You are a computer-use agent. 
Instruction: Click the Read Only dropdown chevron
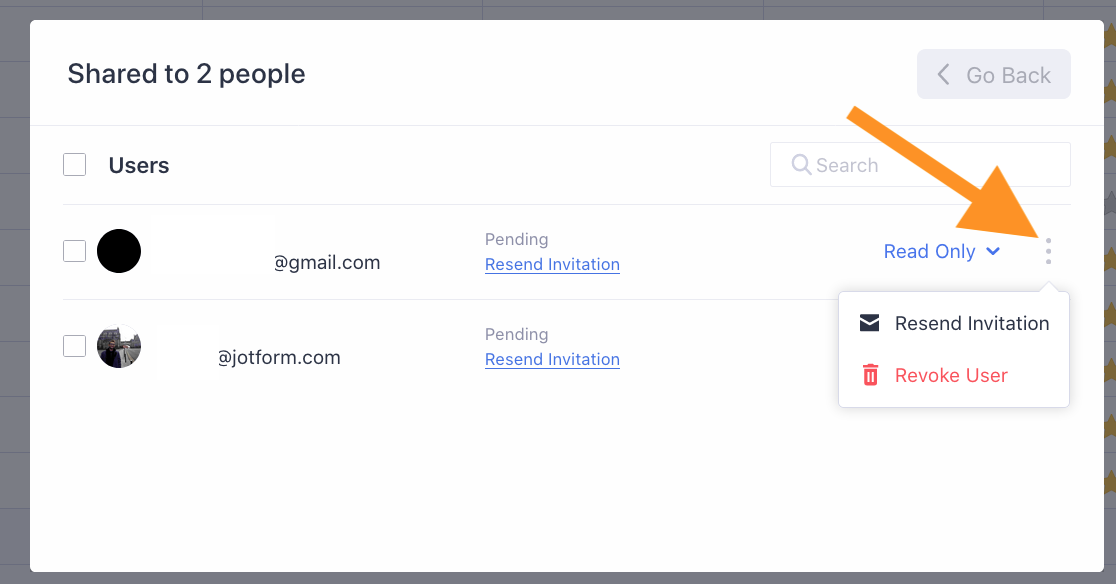coord(993,251)
